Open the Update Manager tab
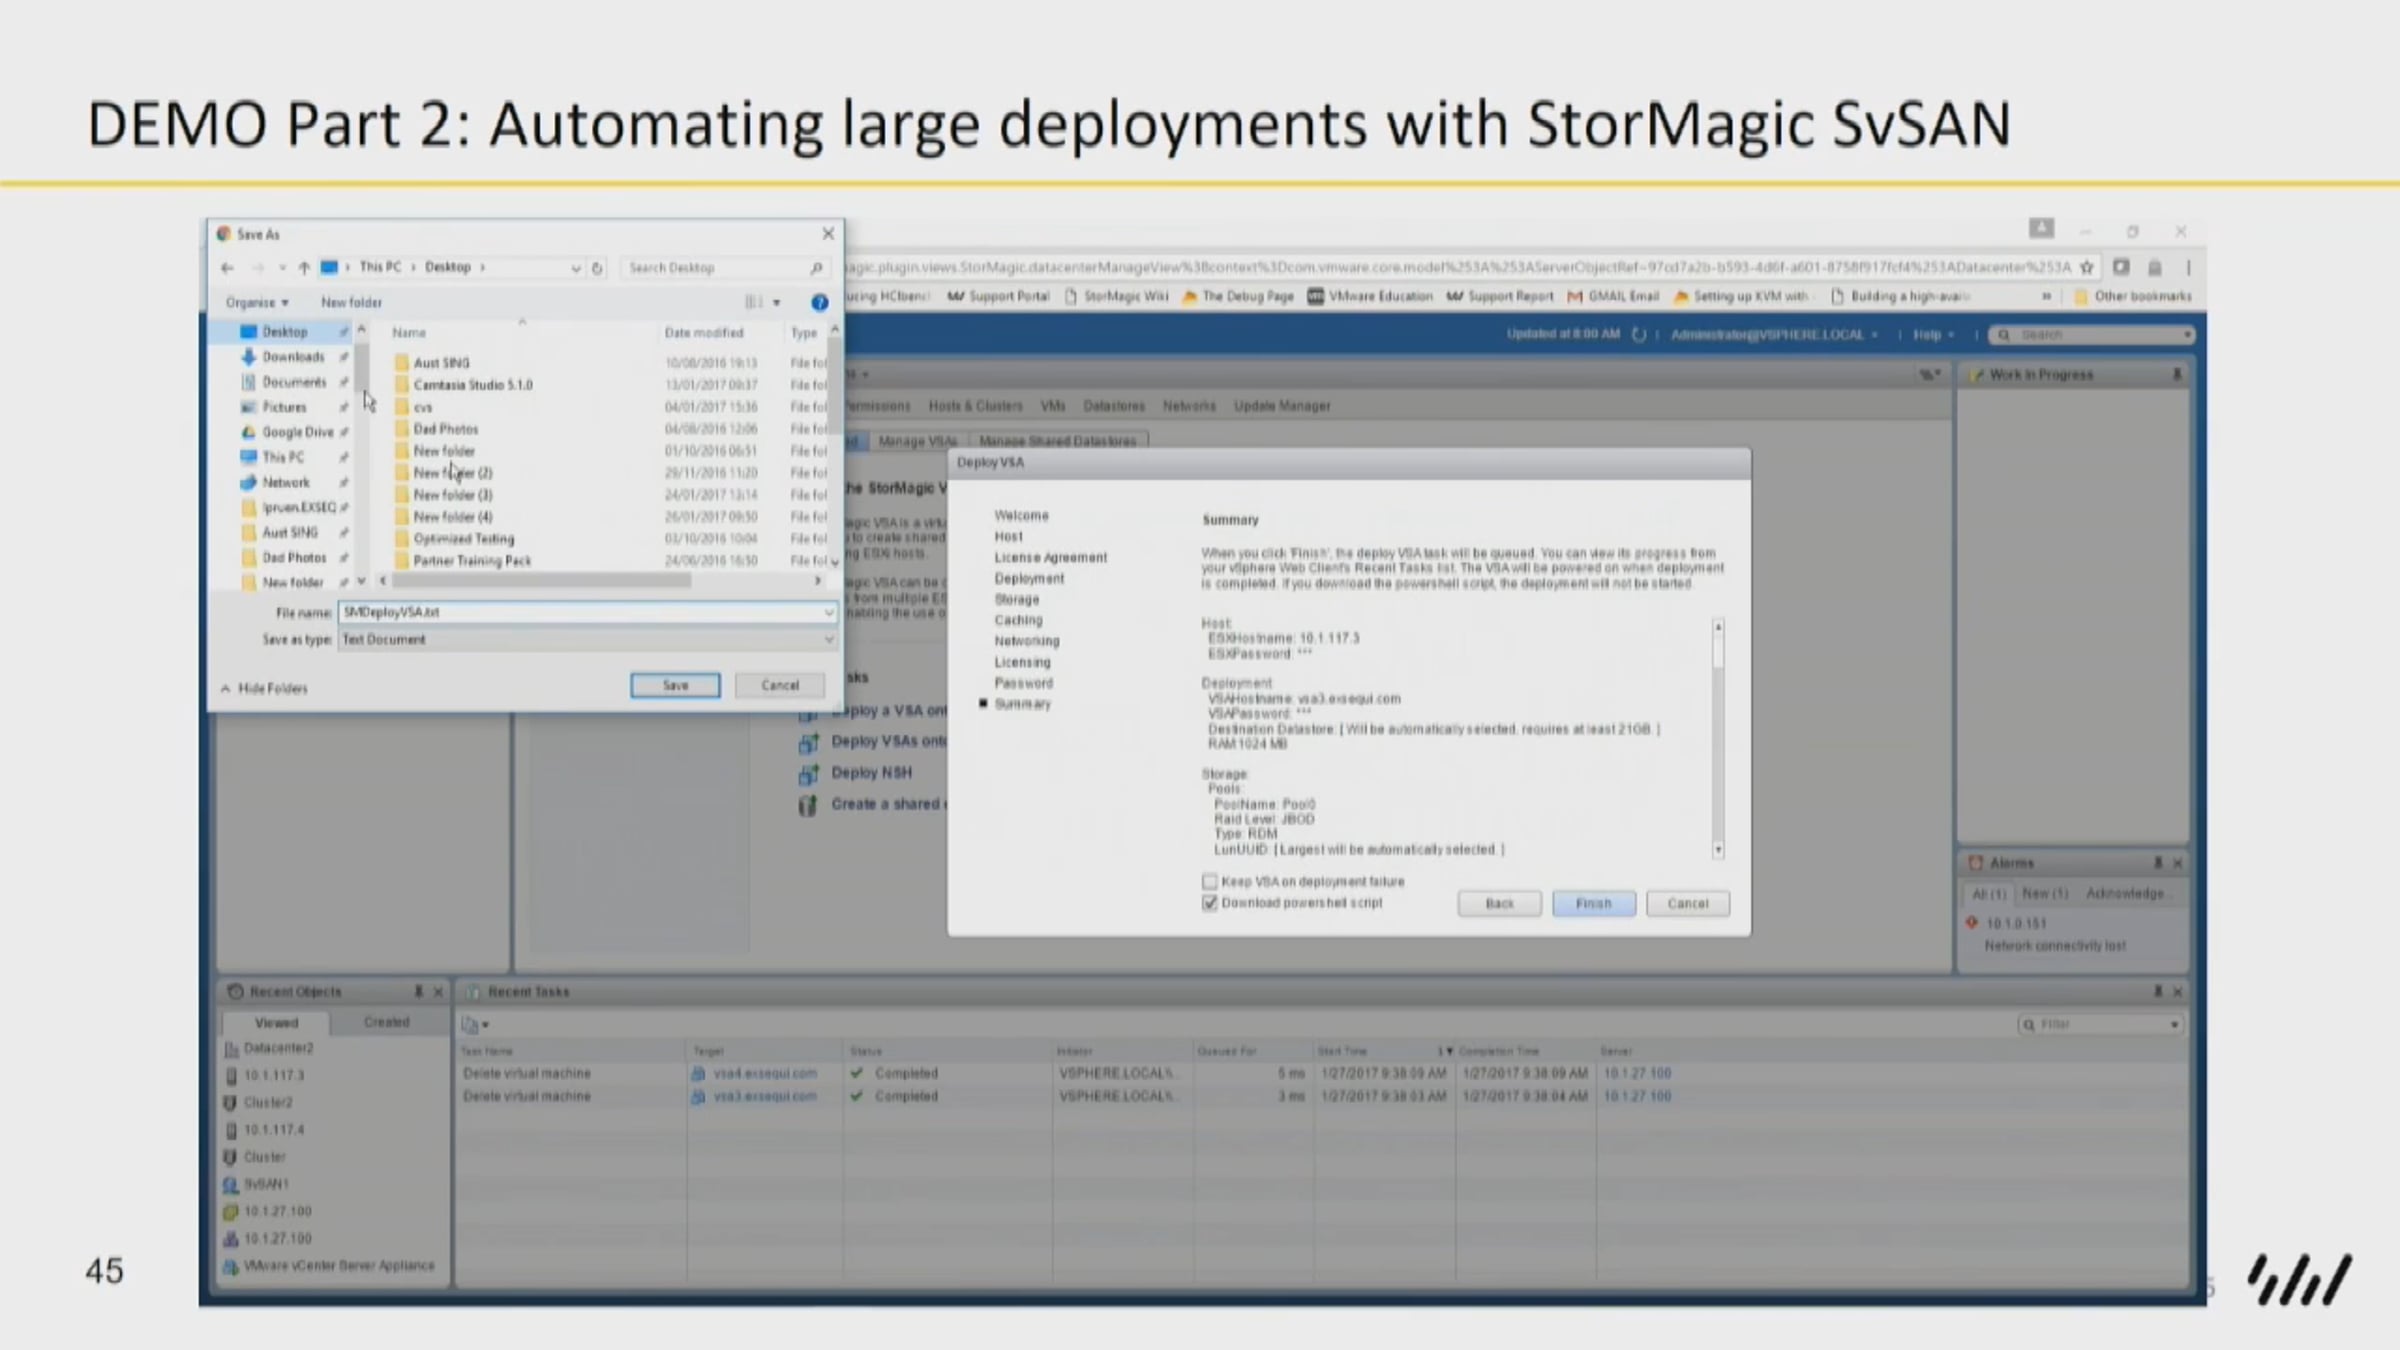Screen dimensions: 2400x1350 pyautogui.click(x=1282, y=406)
